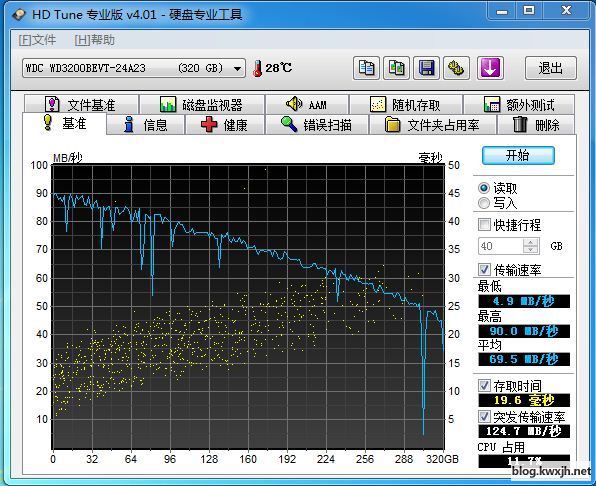596x486 pixels.
Task: Enable the 快捷行程 checkbox
Action: pos(484,225)
